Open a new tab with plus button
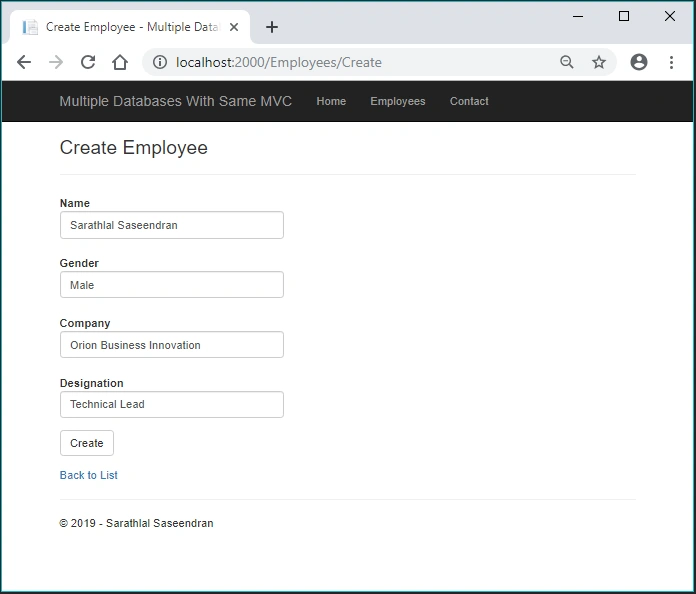The width and height of the screenshot is (696, 594). [272, 27]
